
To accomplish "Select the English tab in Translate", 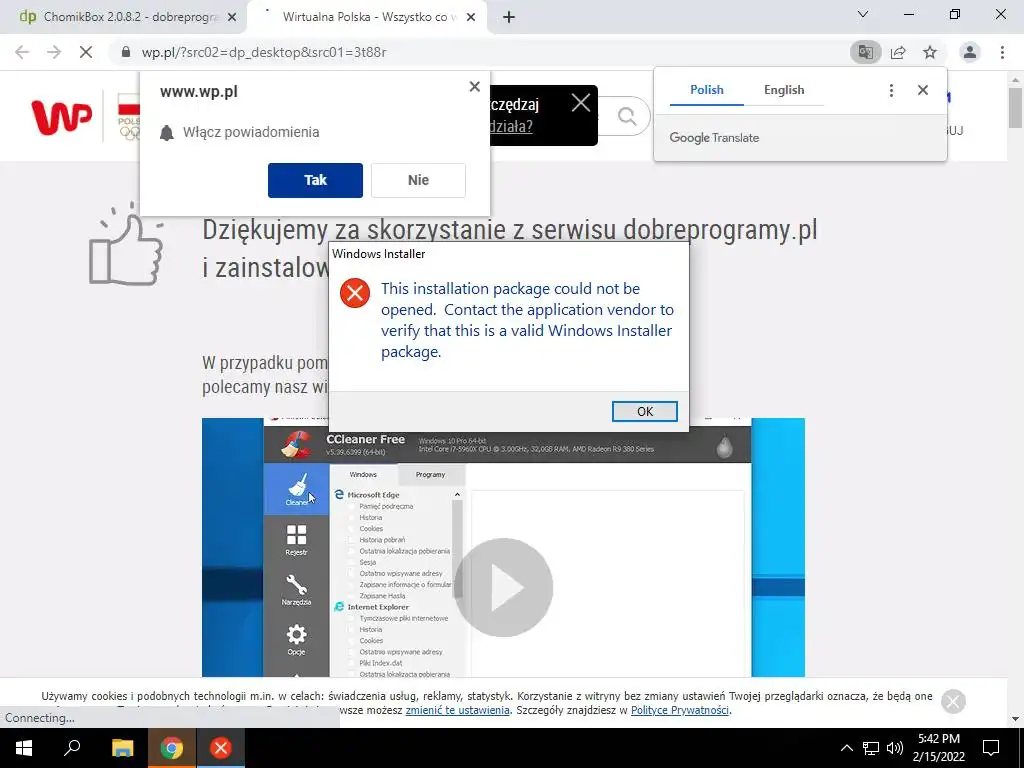I will 784,90.
